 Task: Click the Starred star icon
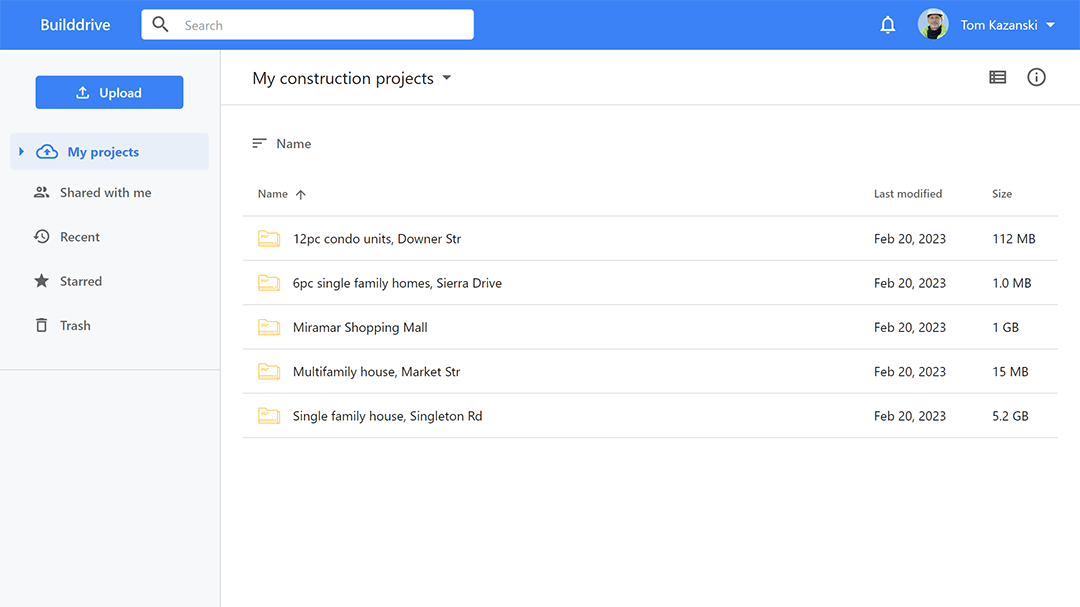point(41,280)
